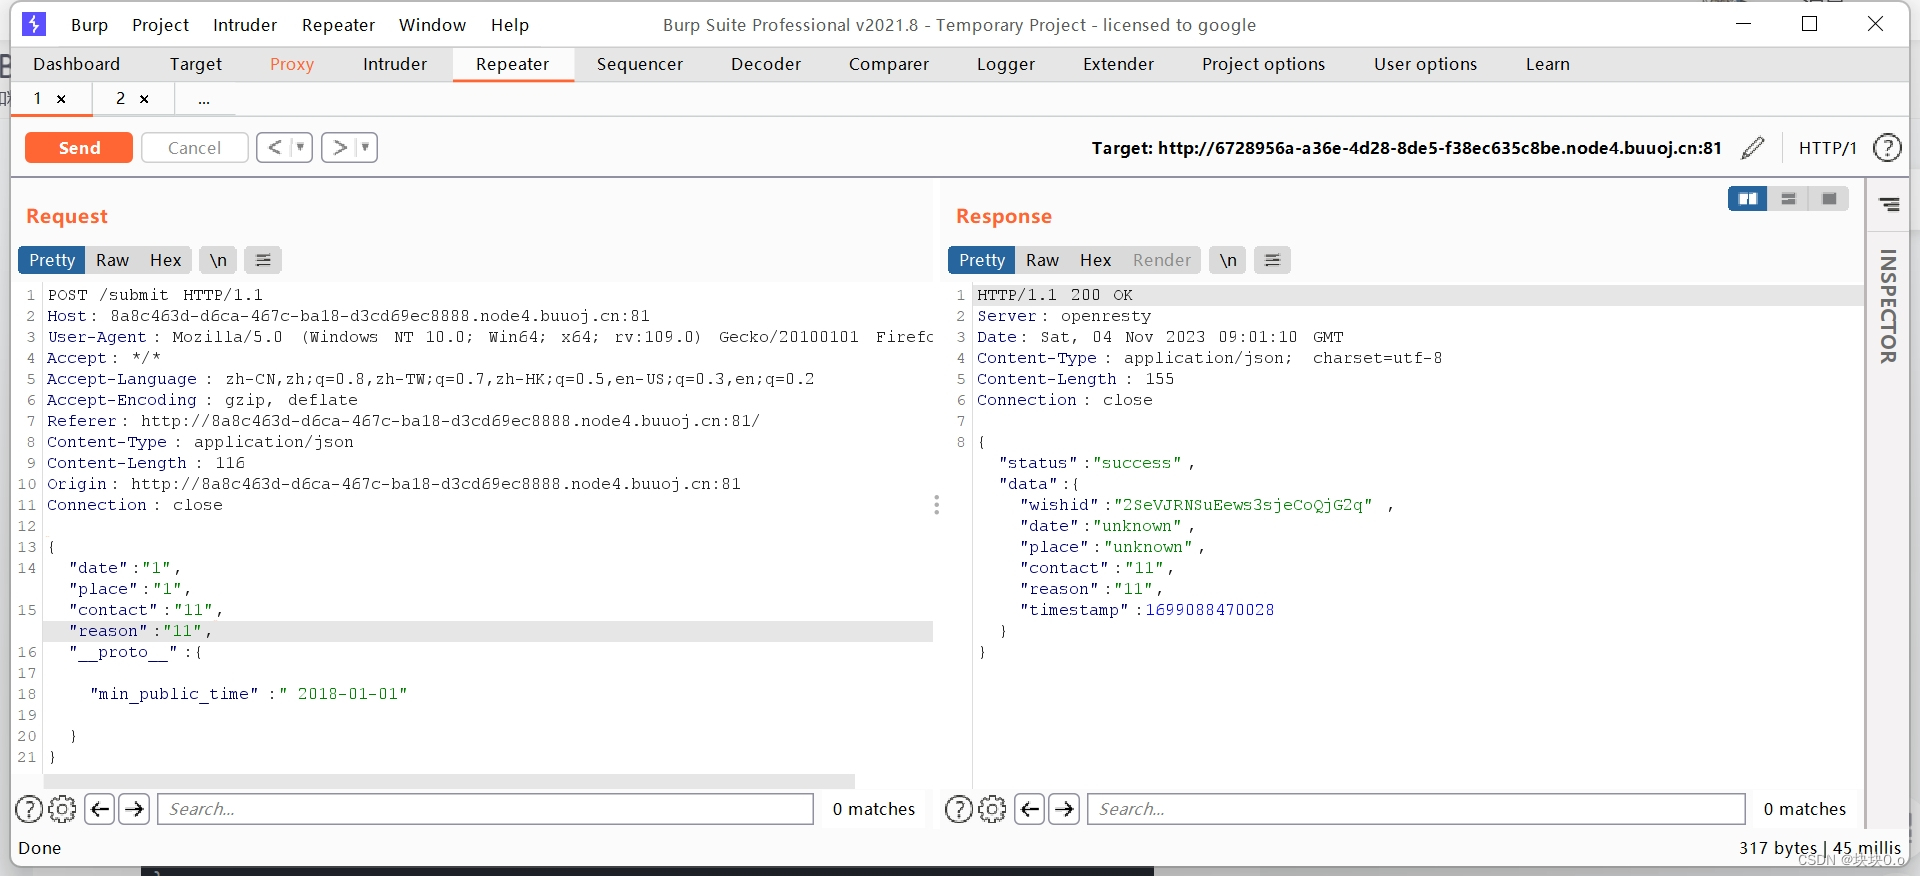The height and width of the screenshot is (876, 1920).
Task: Open Repeater help question mark icon
Action: point(1887,148)
